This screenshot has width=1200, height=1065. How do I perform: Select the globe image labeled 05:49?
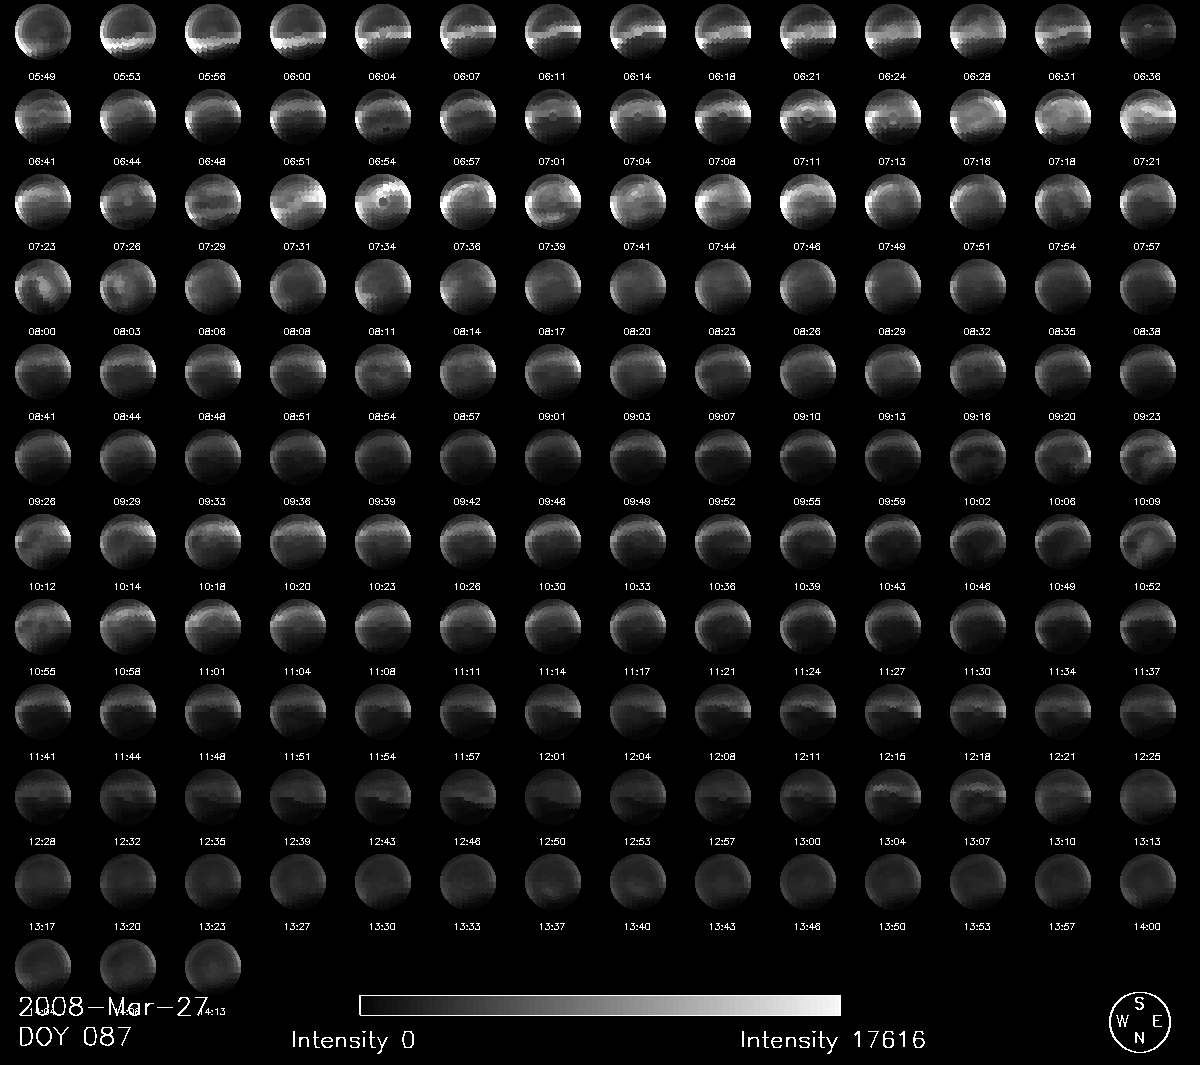click(43, 33)
